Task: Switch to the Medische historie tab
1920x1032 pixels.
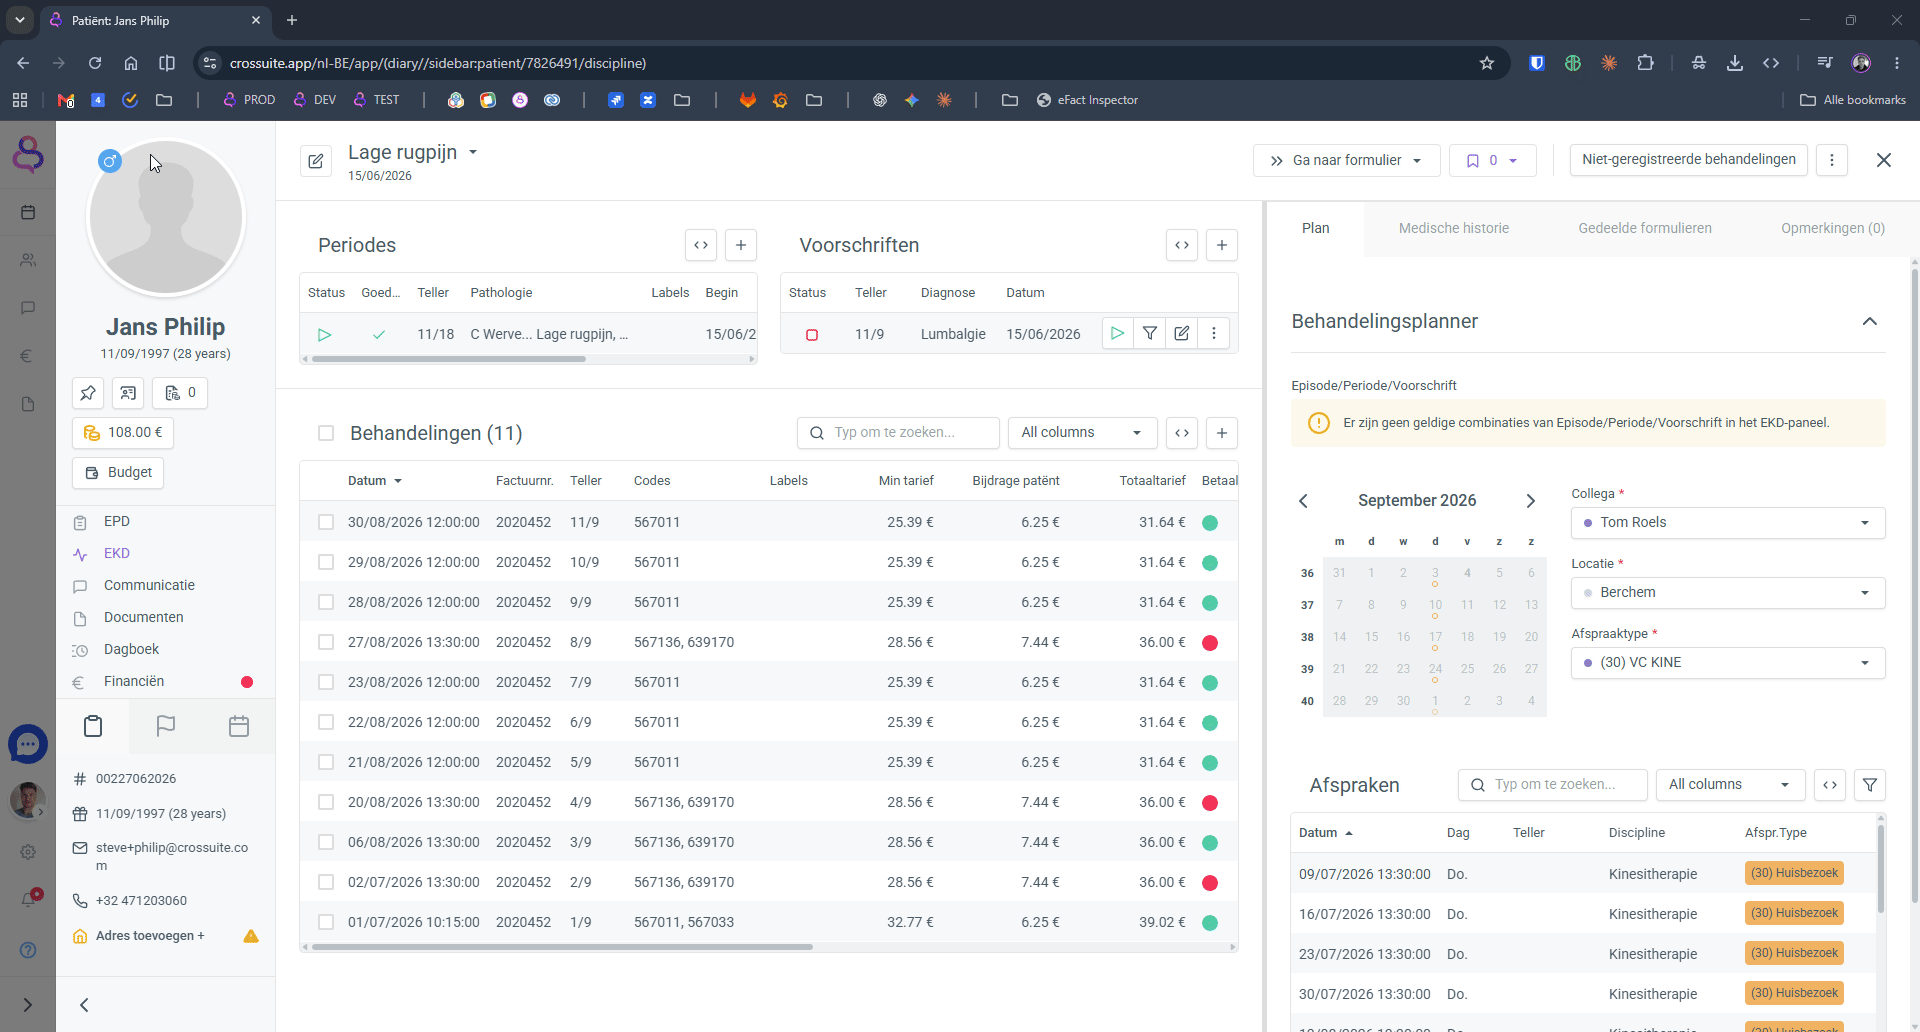Action: tap(1454, 229)
